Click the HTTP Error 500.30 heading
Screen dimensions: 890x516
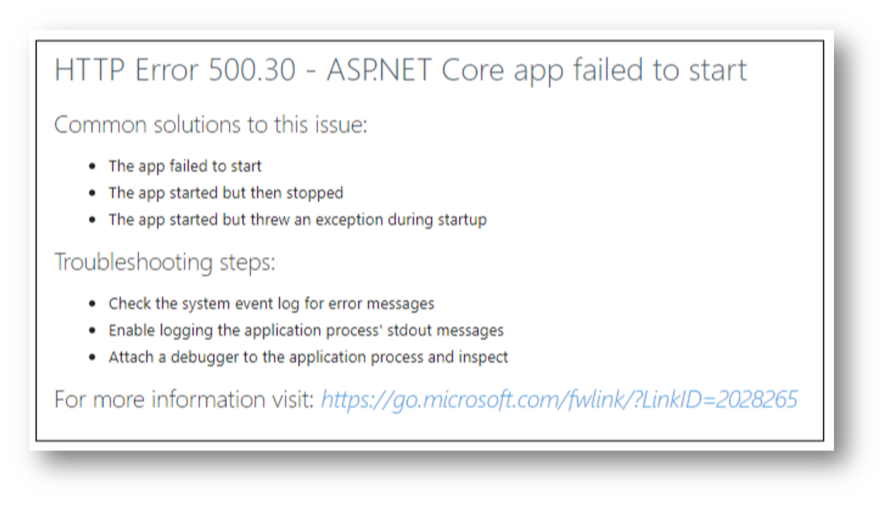coord(401,71)
